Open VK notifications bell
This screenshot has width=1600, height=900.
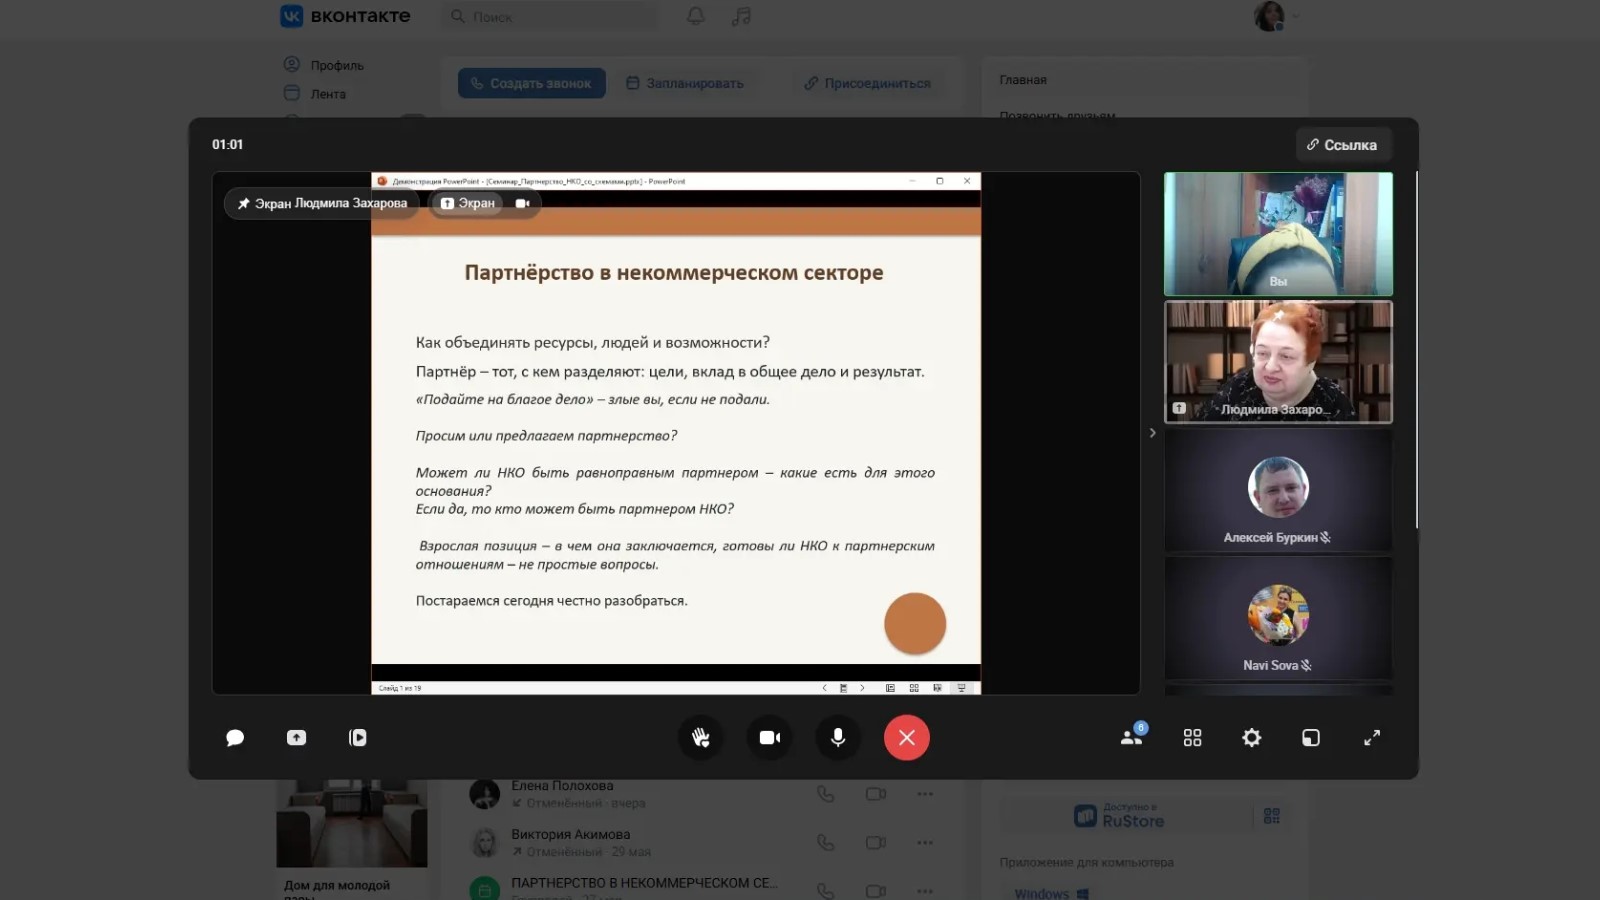coord(695,16)
